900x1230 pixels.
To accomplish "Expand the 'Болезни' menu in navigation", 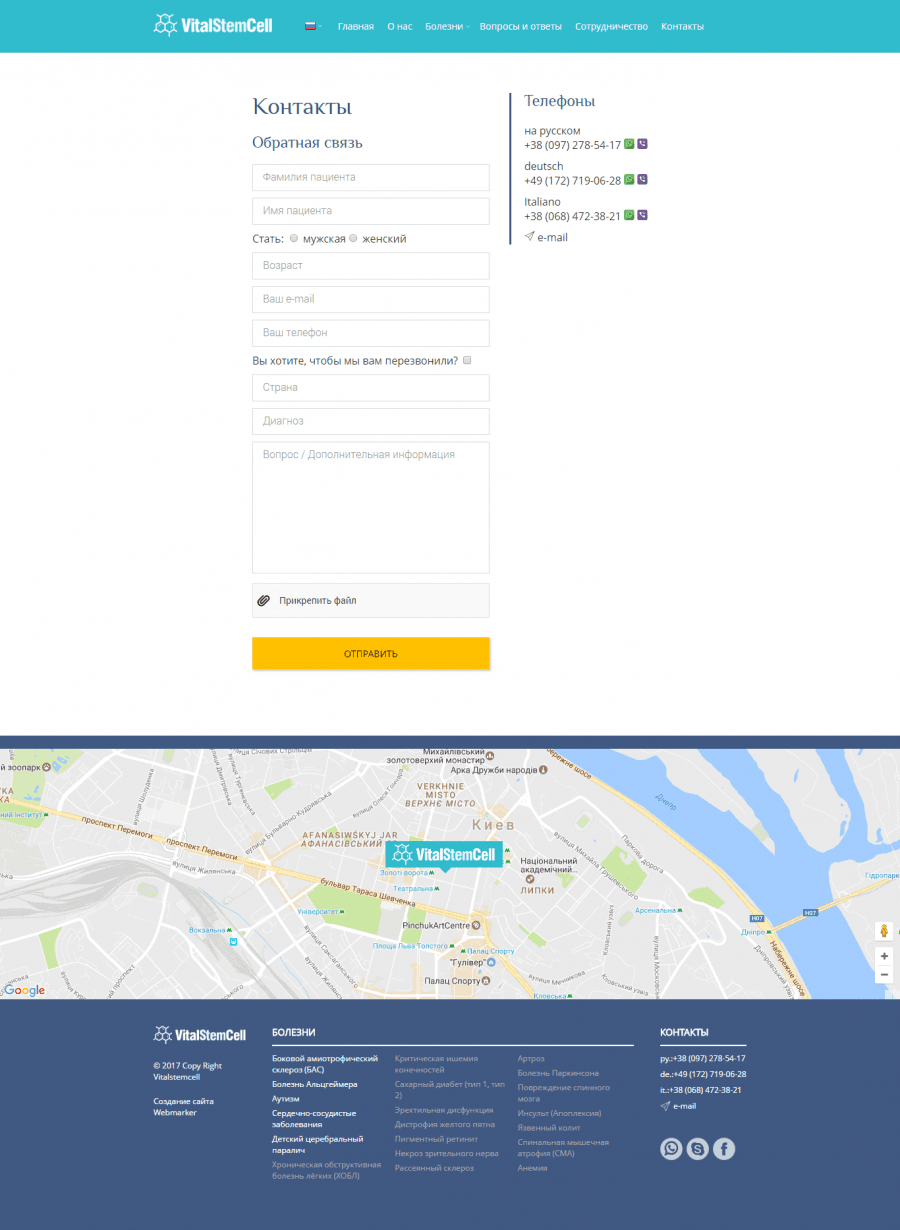I will coord(446,26).
